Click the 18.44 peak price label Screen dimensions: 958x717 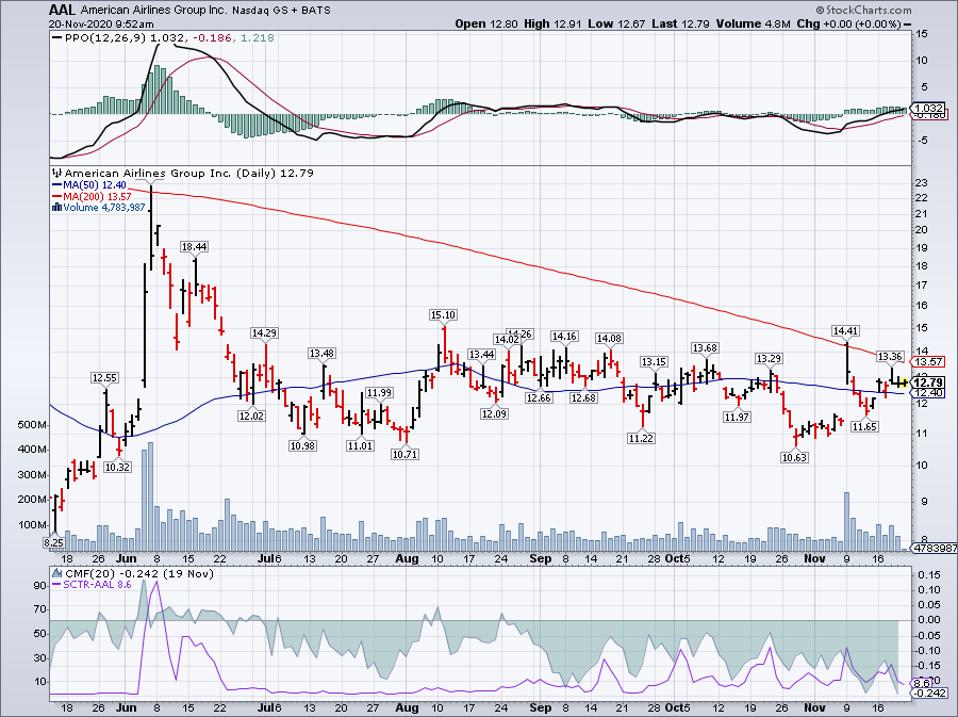click(194, 247)
